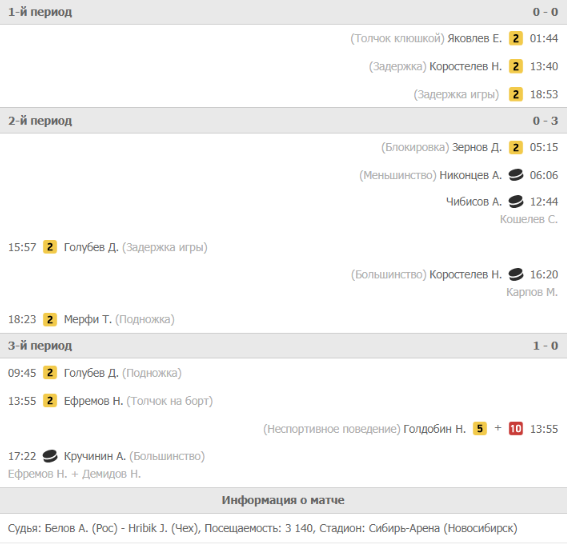567x544 pixels.
Task: Select the 1-й период header row
Action: 284,12
